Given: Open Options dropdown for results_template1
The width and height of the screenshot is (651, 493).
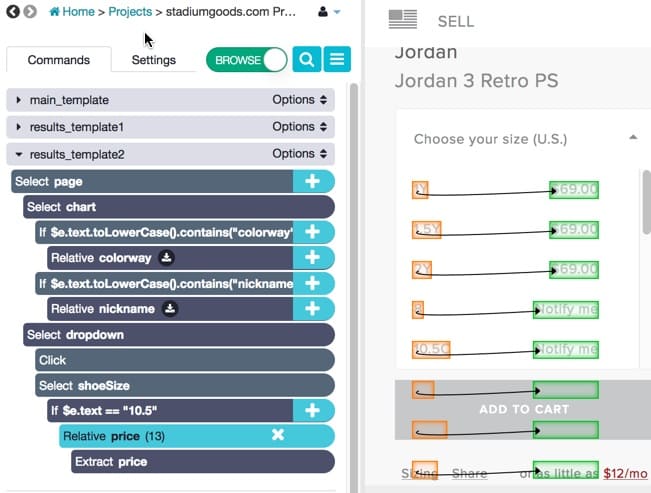Looking at the screenshot, I should (299, 127).
